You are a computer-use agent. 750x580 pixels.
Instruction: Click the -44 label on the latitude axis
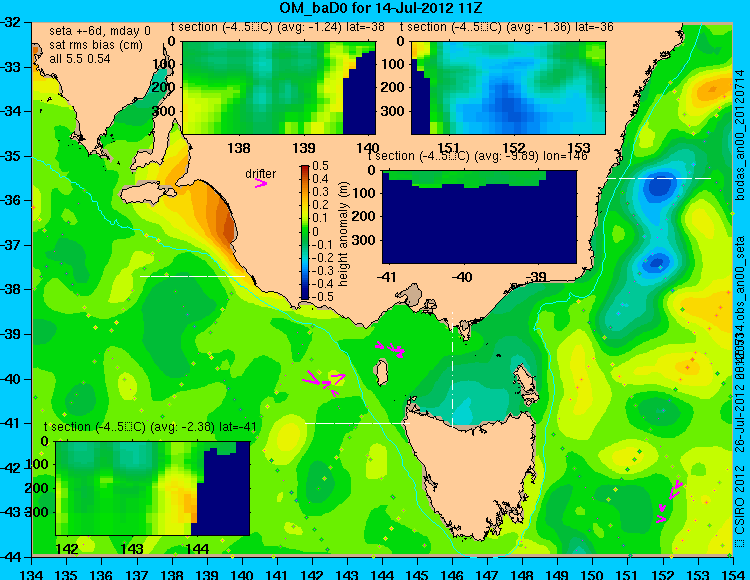click(x=10, y=557)
